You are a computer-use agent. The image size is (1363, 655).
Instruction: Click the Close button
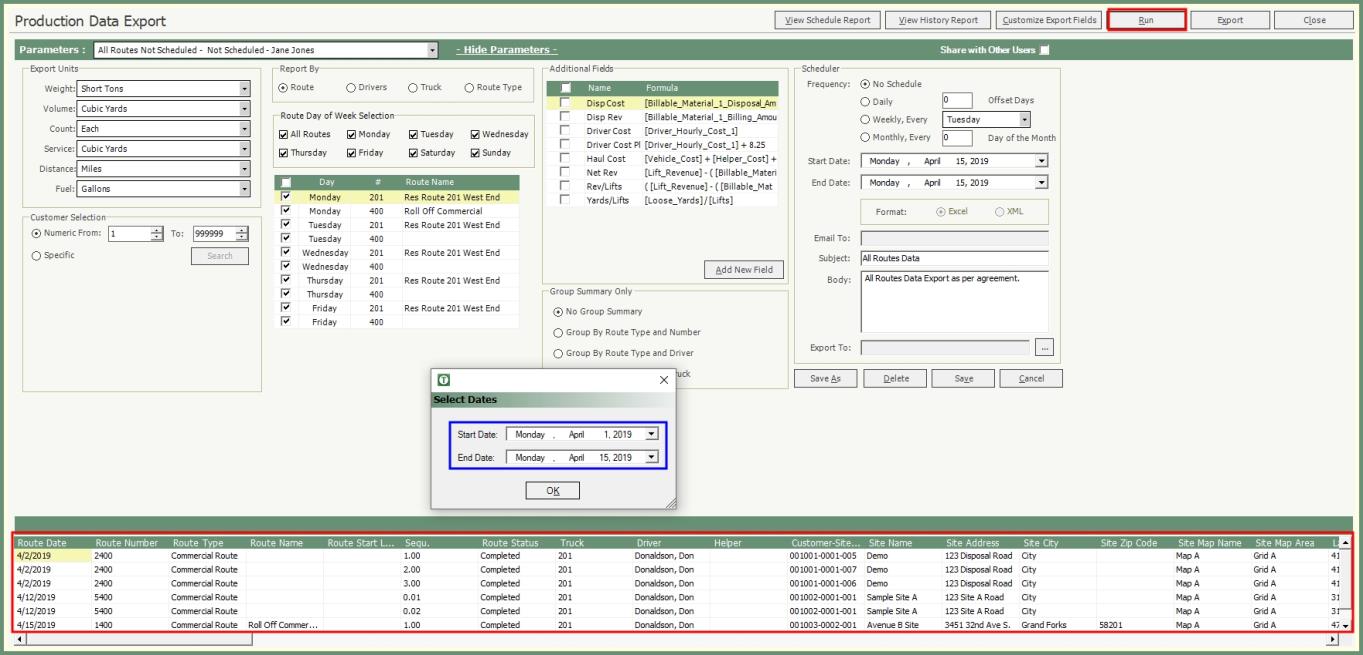pos(1314,20)
